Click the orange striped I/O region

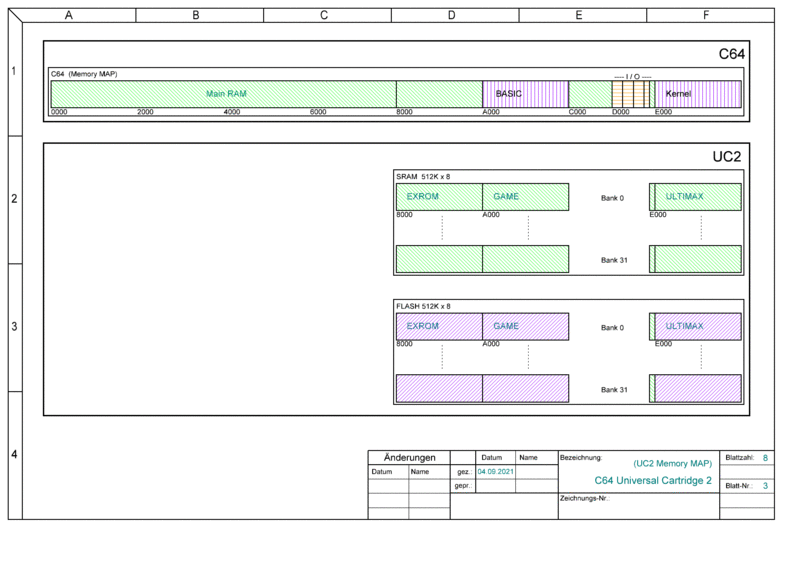(631, 94)
